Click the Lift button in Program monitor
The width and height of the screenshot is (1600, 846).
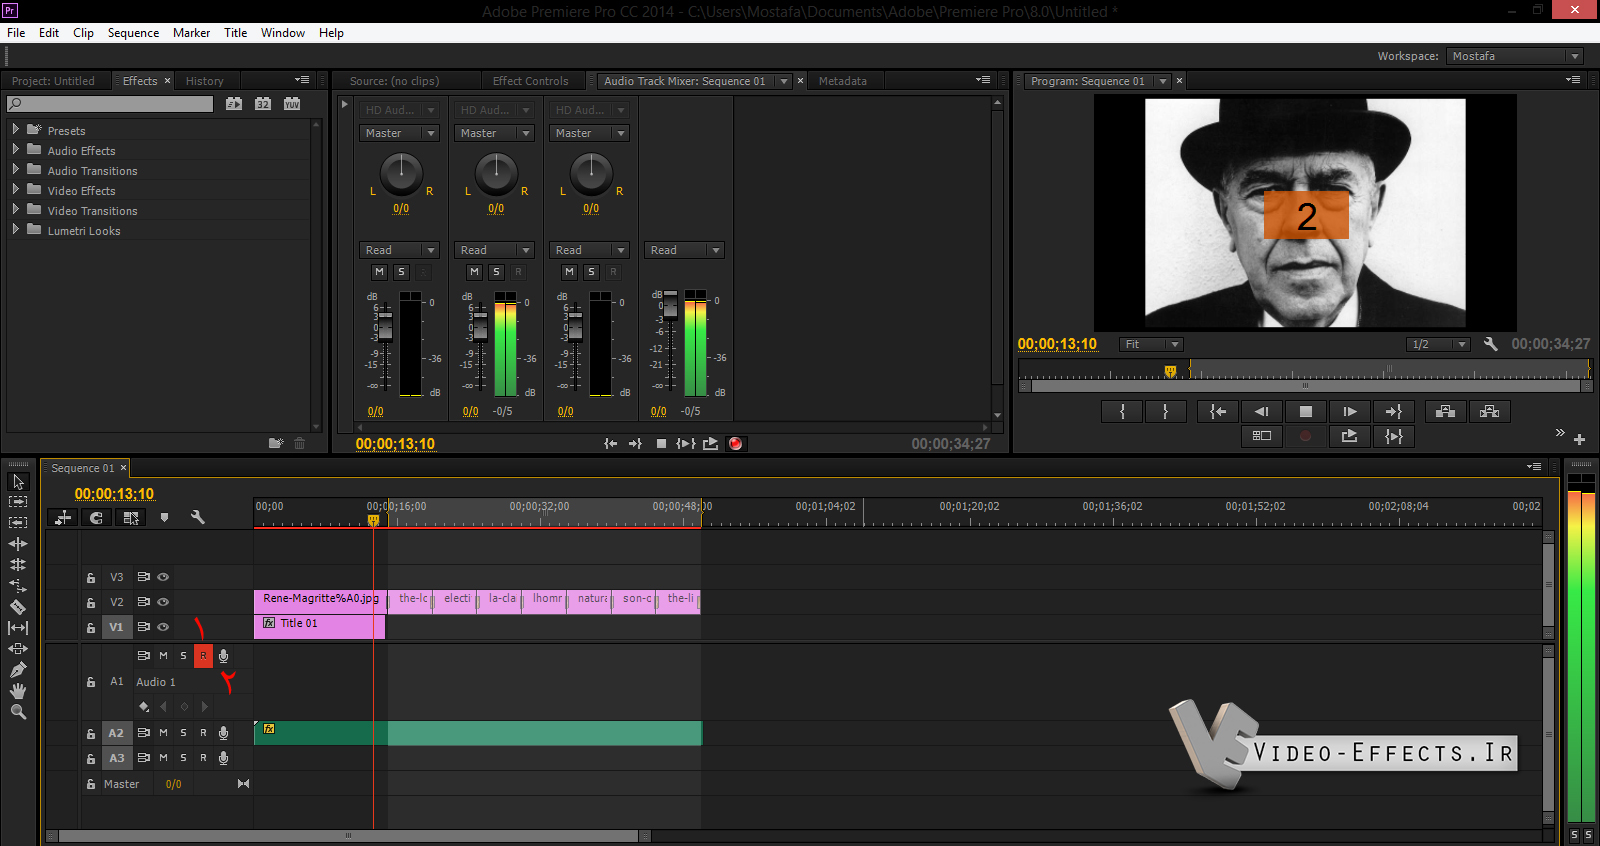[x=1445, y=411]
